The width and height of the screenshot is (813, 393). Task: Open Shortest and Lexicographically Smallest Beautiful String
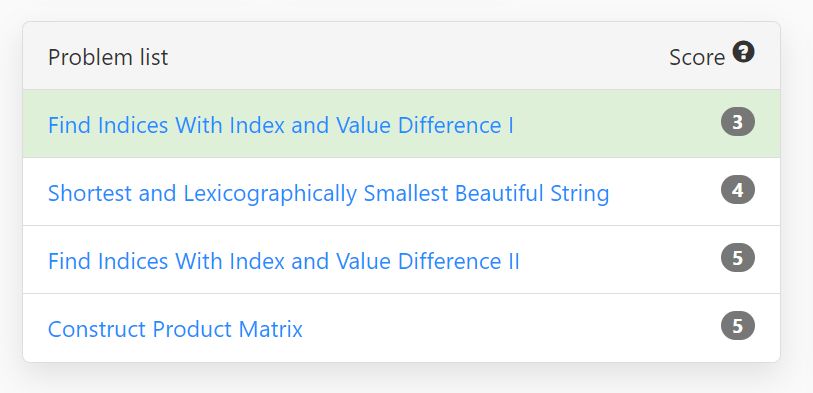(x=328, y=193)
